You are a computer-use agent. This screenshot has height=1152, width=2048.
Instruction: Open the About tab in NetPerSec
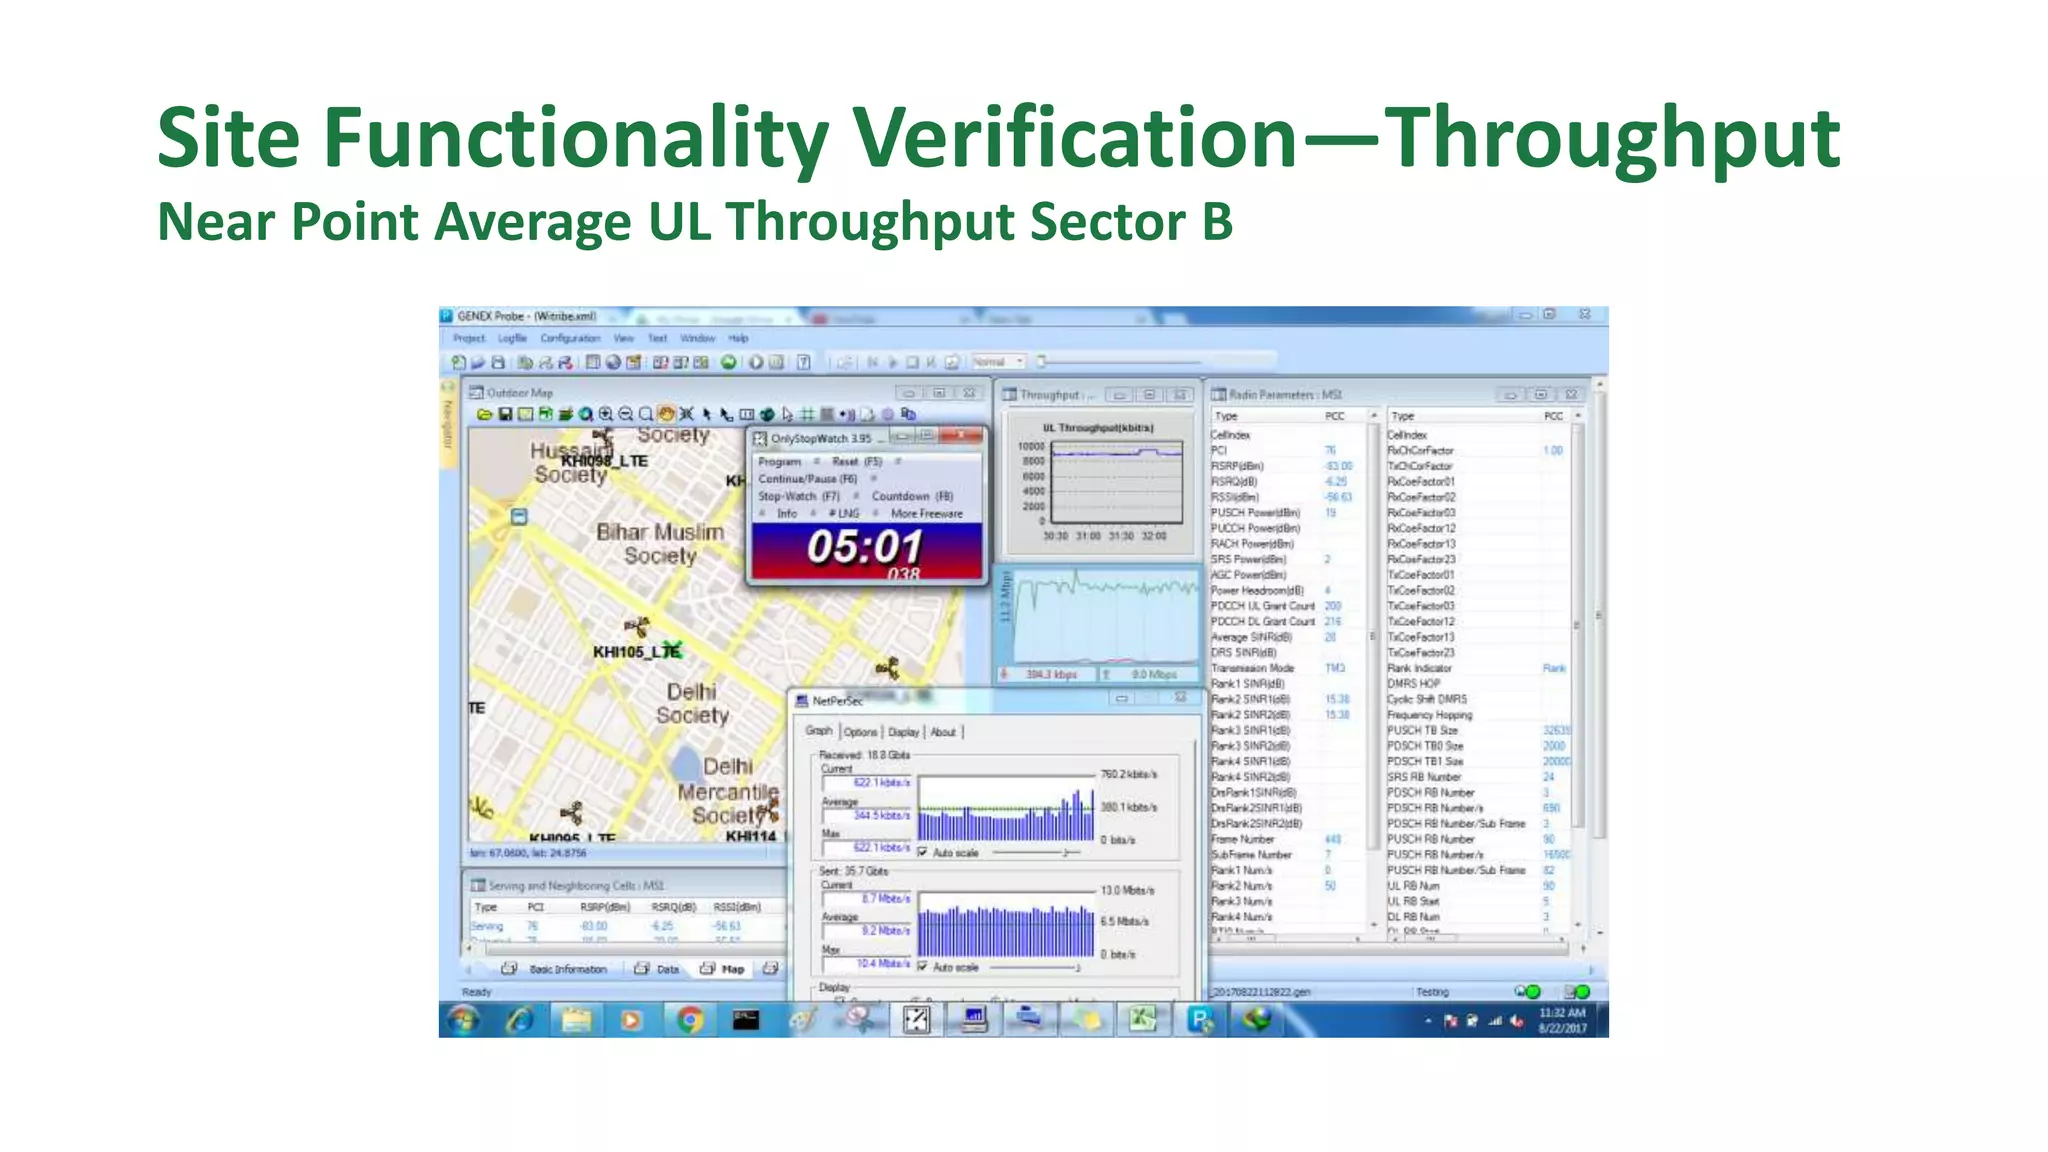943,732
